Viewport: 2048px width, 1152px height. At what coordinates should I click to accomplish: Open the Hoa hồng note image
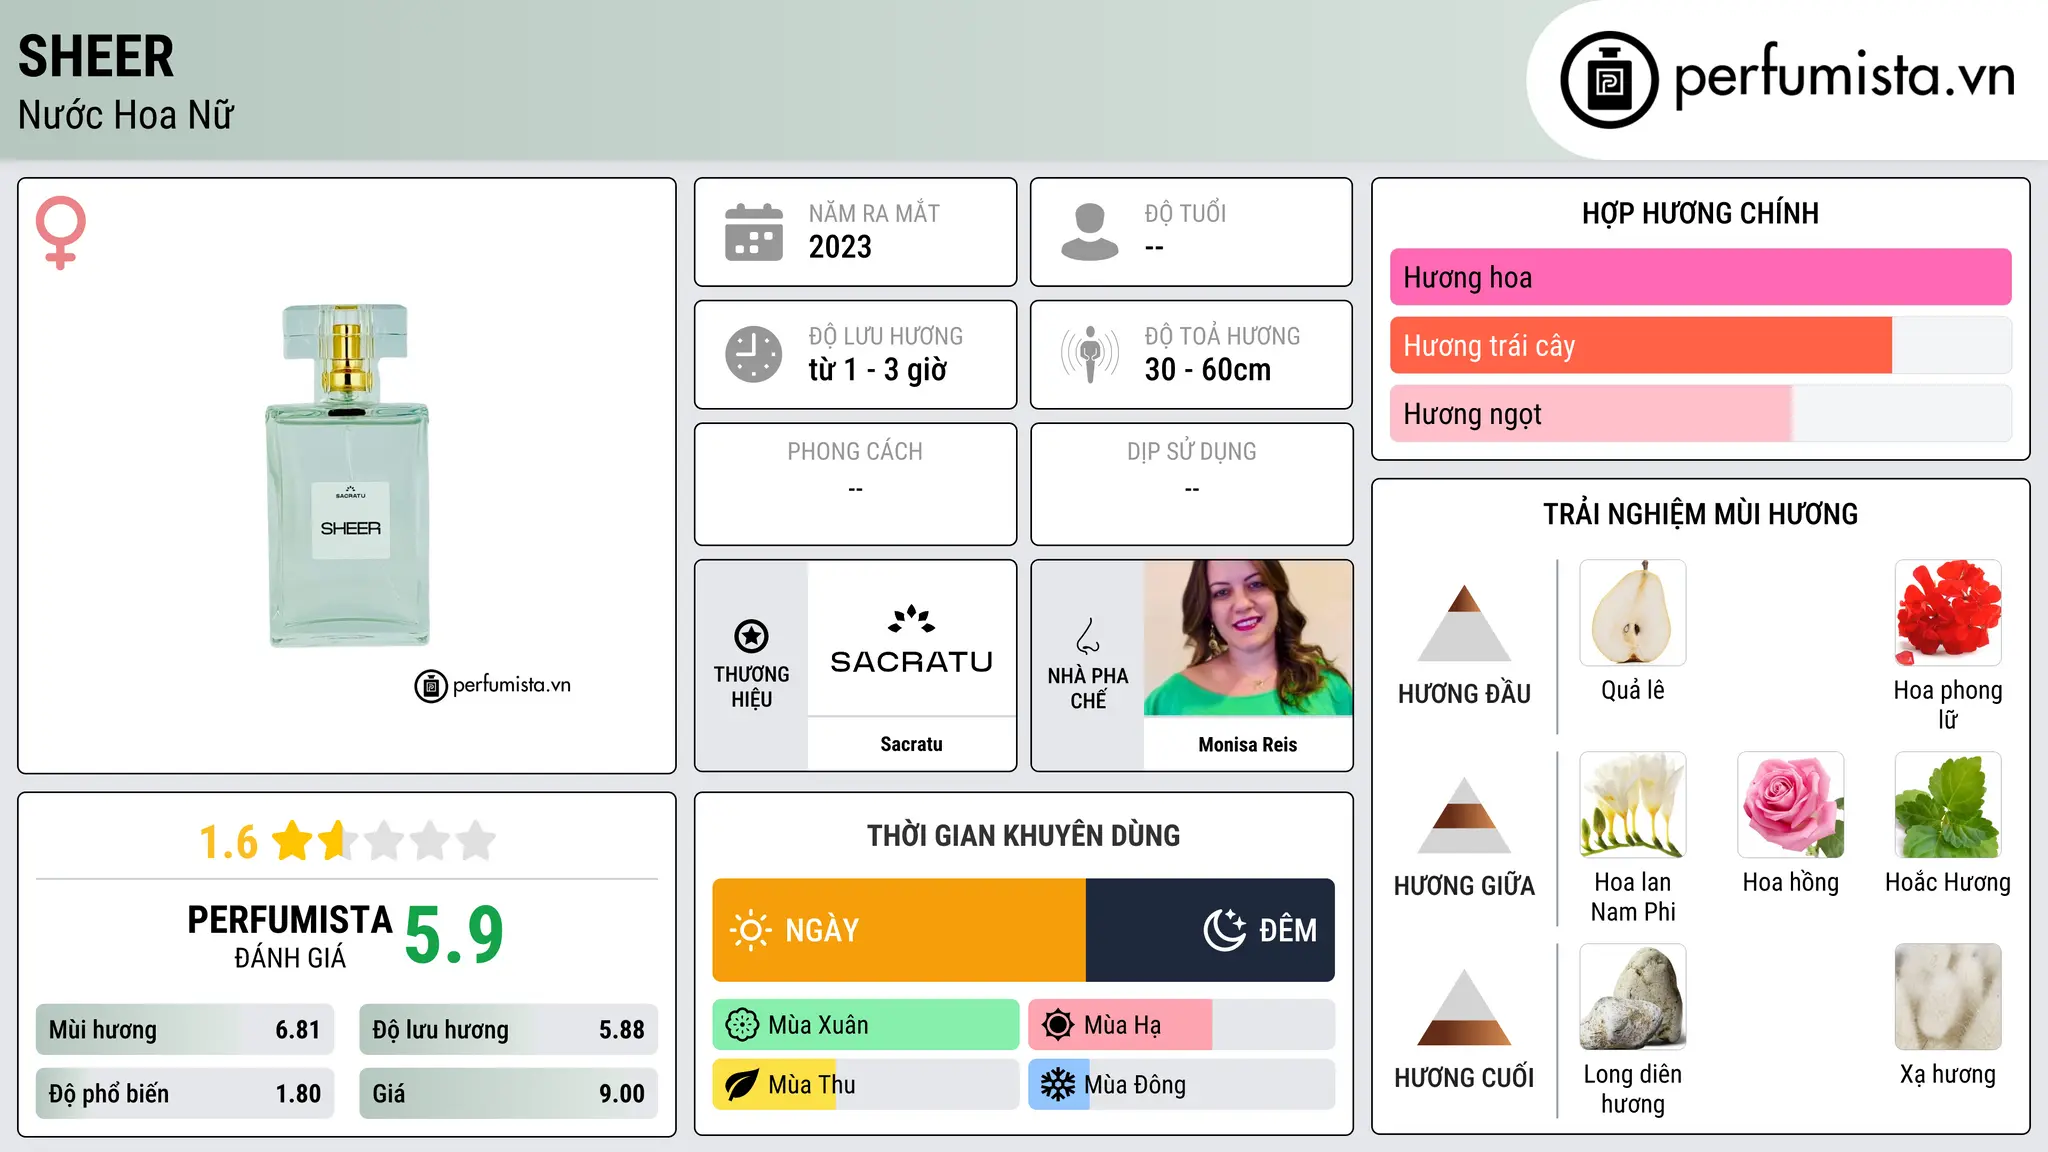point(1791,805)
